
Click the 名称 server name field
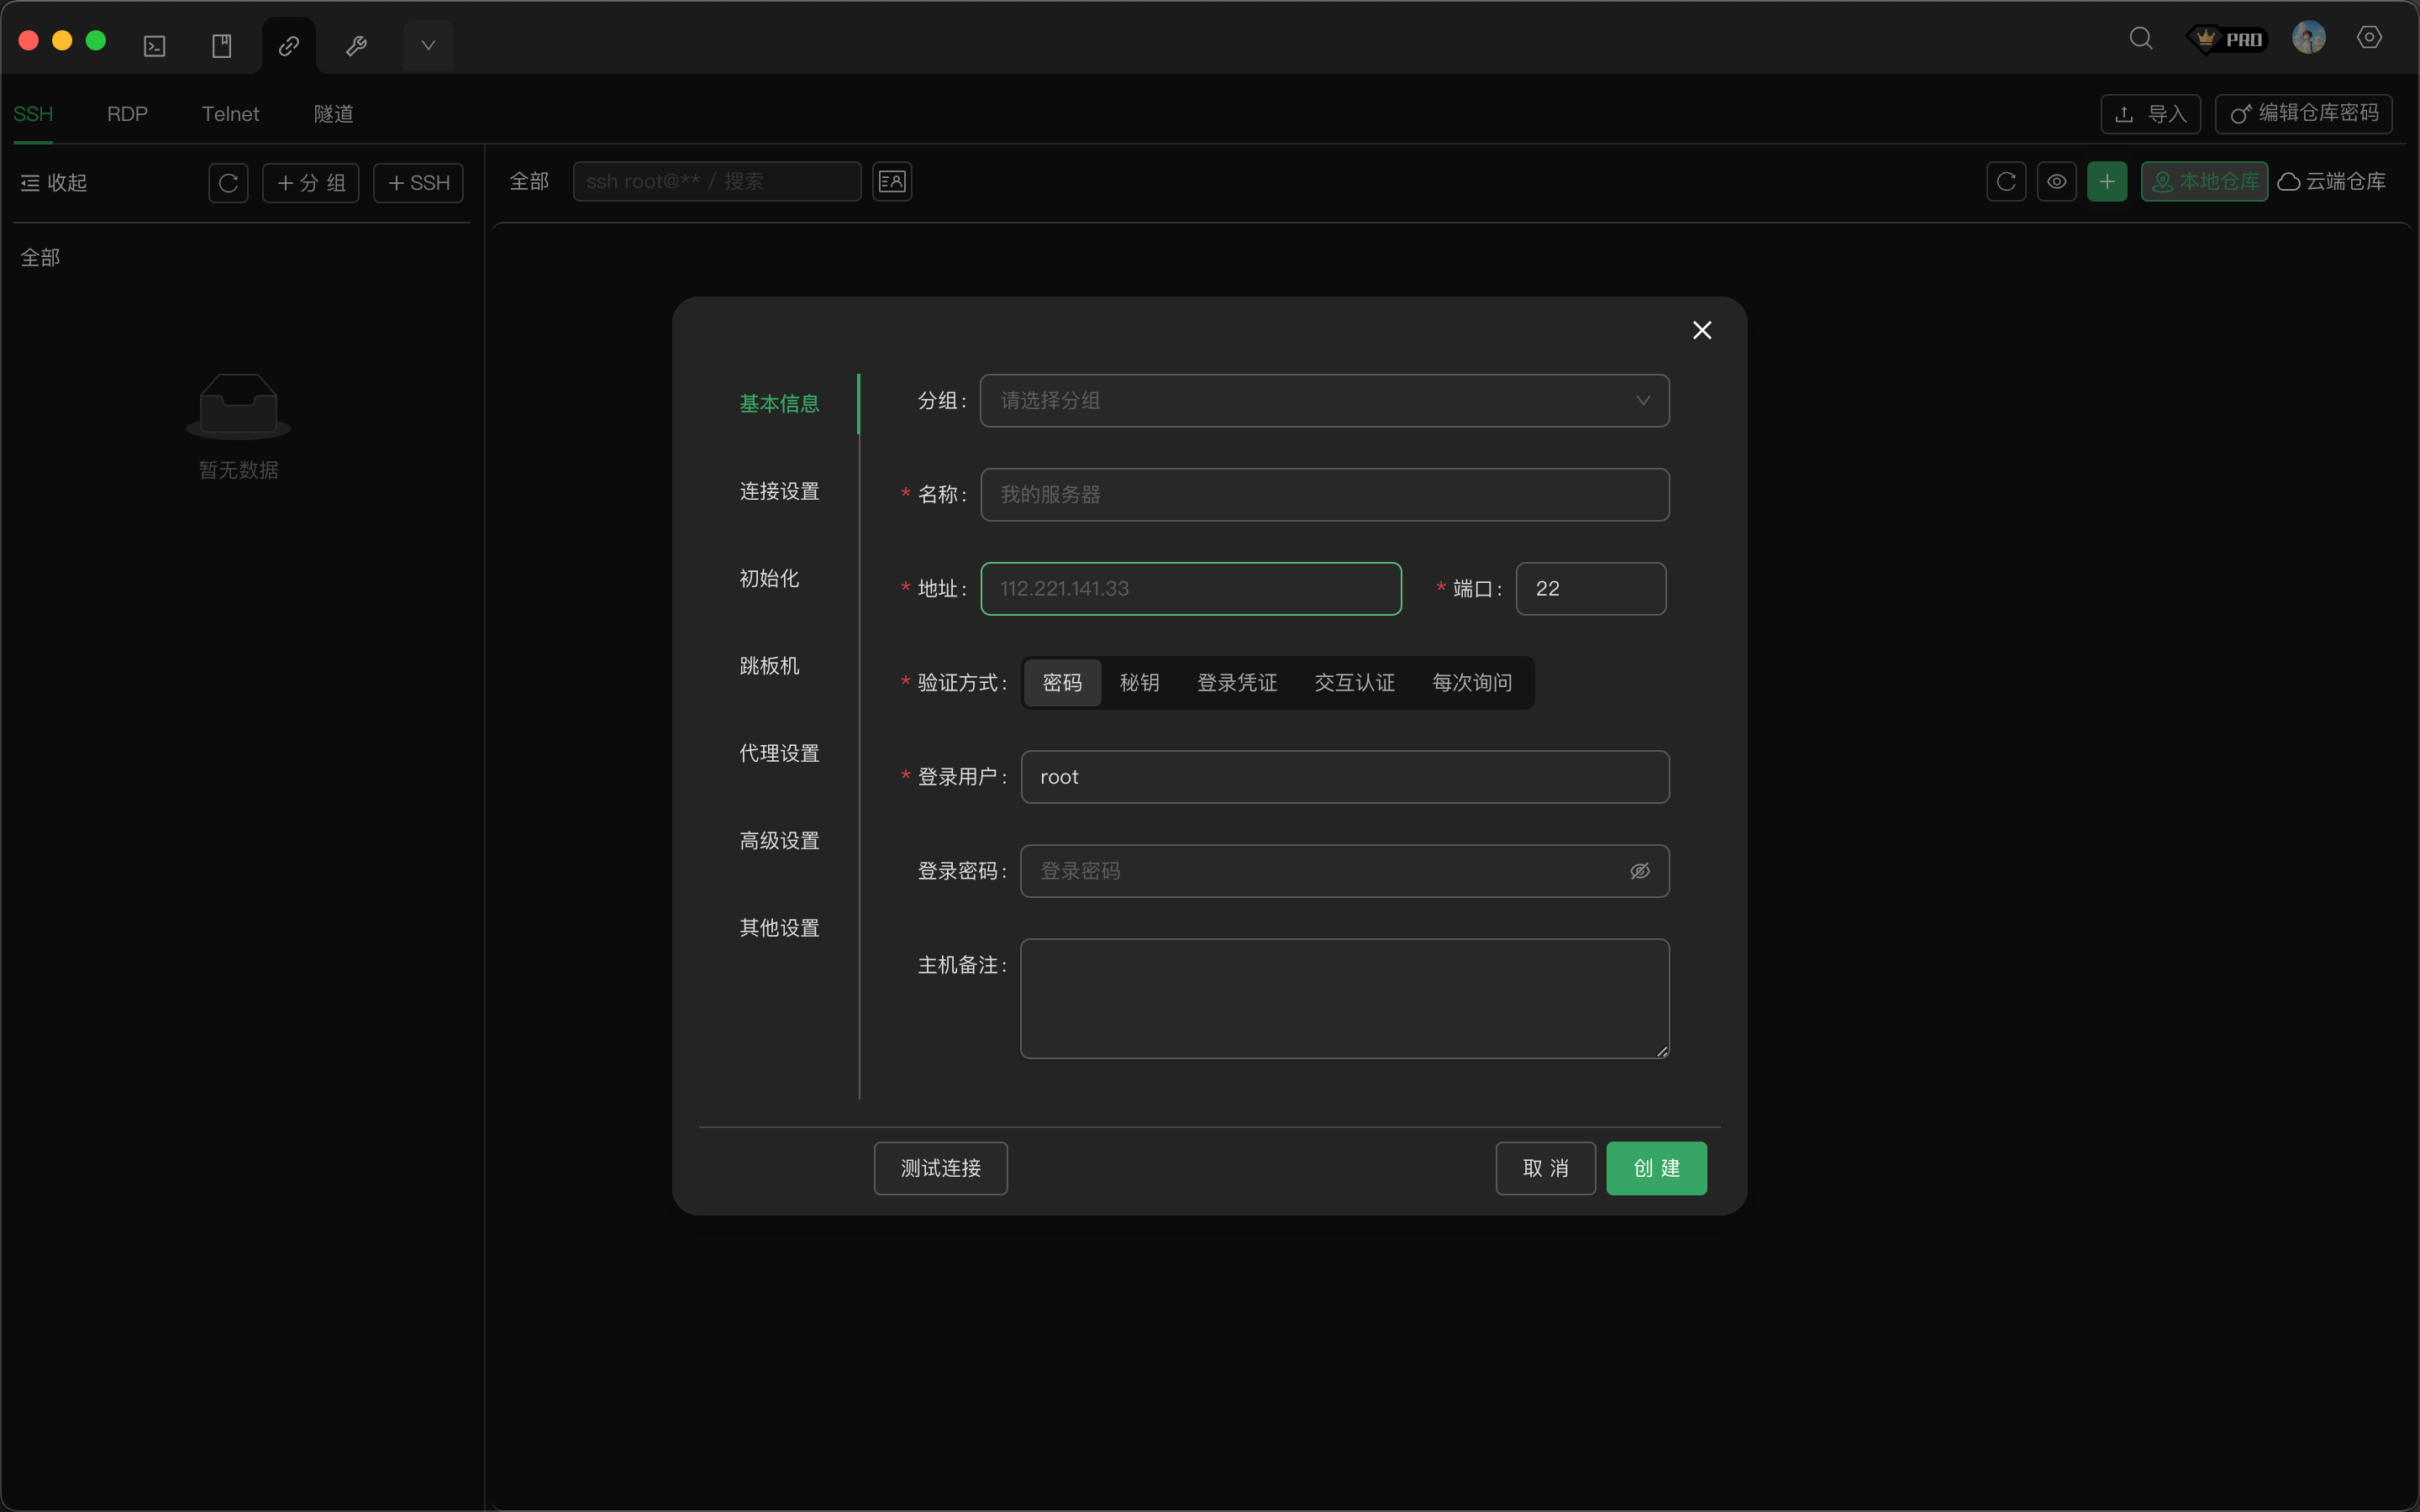point(1324,495)
